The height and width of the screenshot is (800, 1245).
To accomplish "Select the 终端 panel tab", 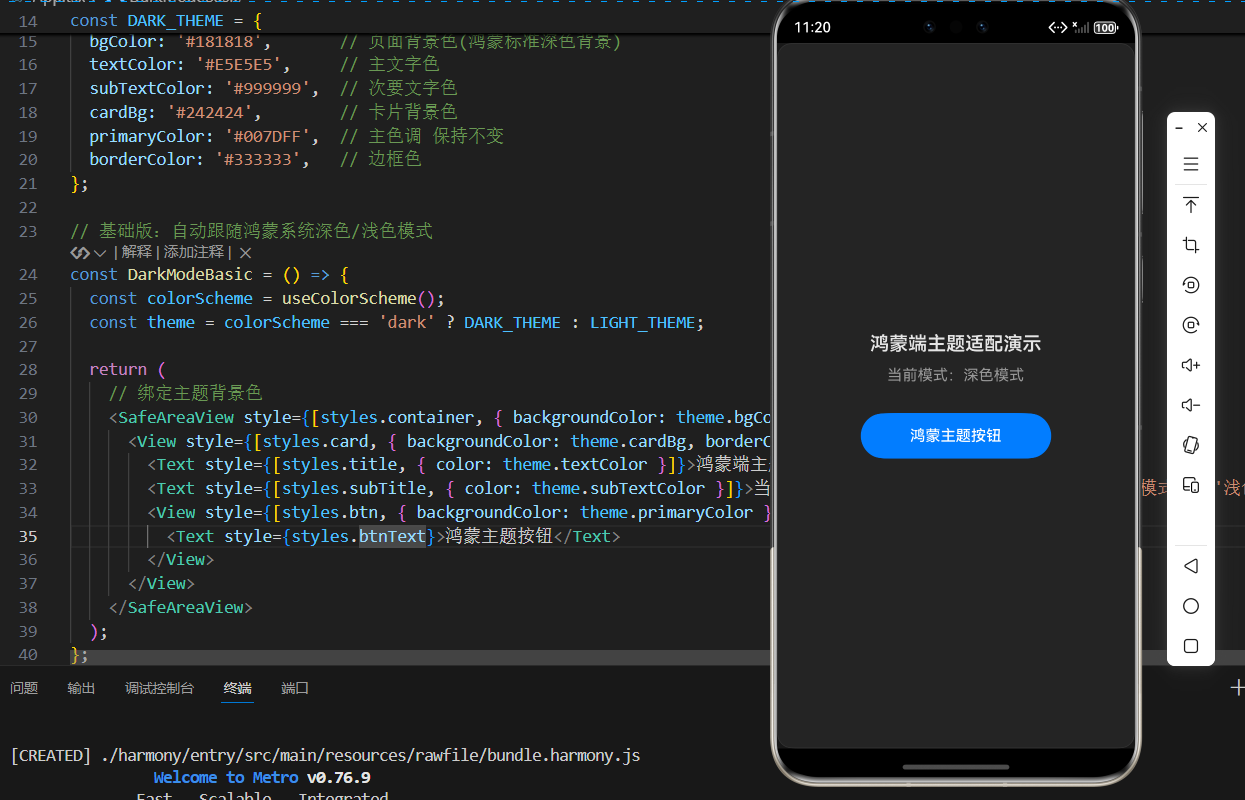I will point(237,688).
